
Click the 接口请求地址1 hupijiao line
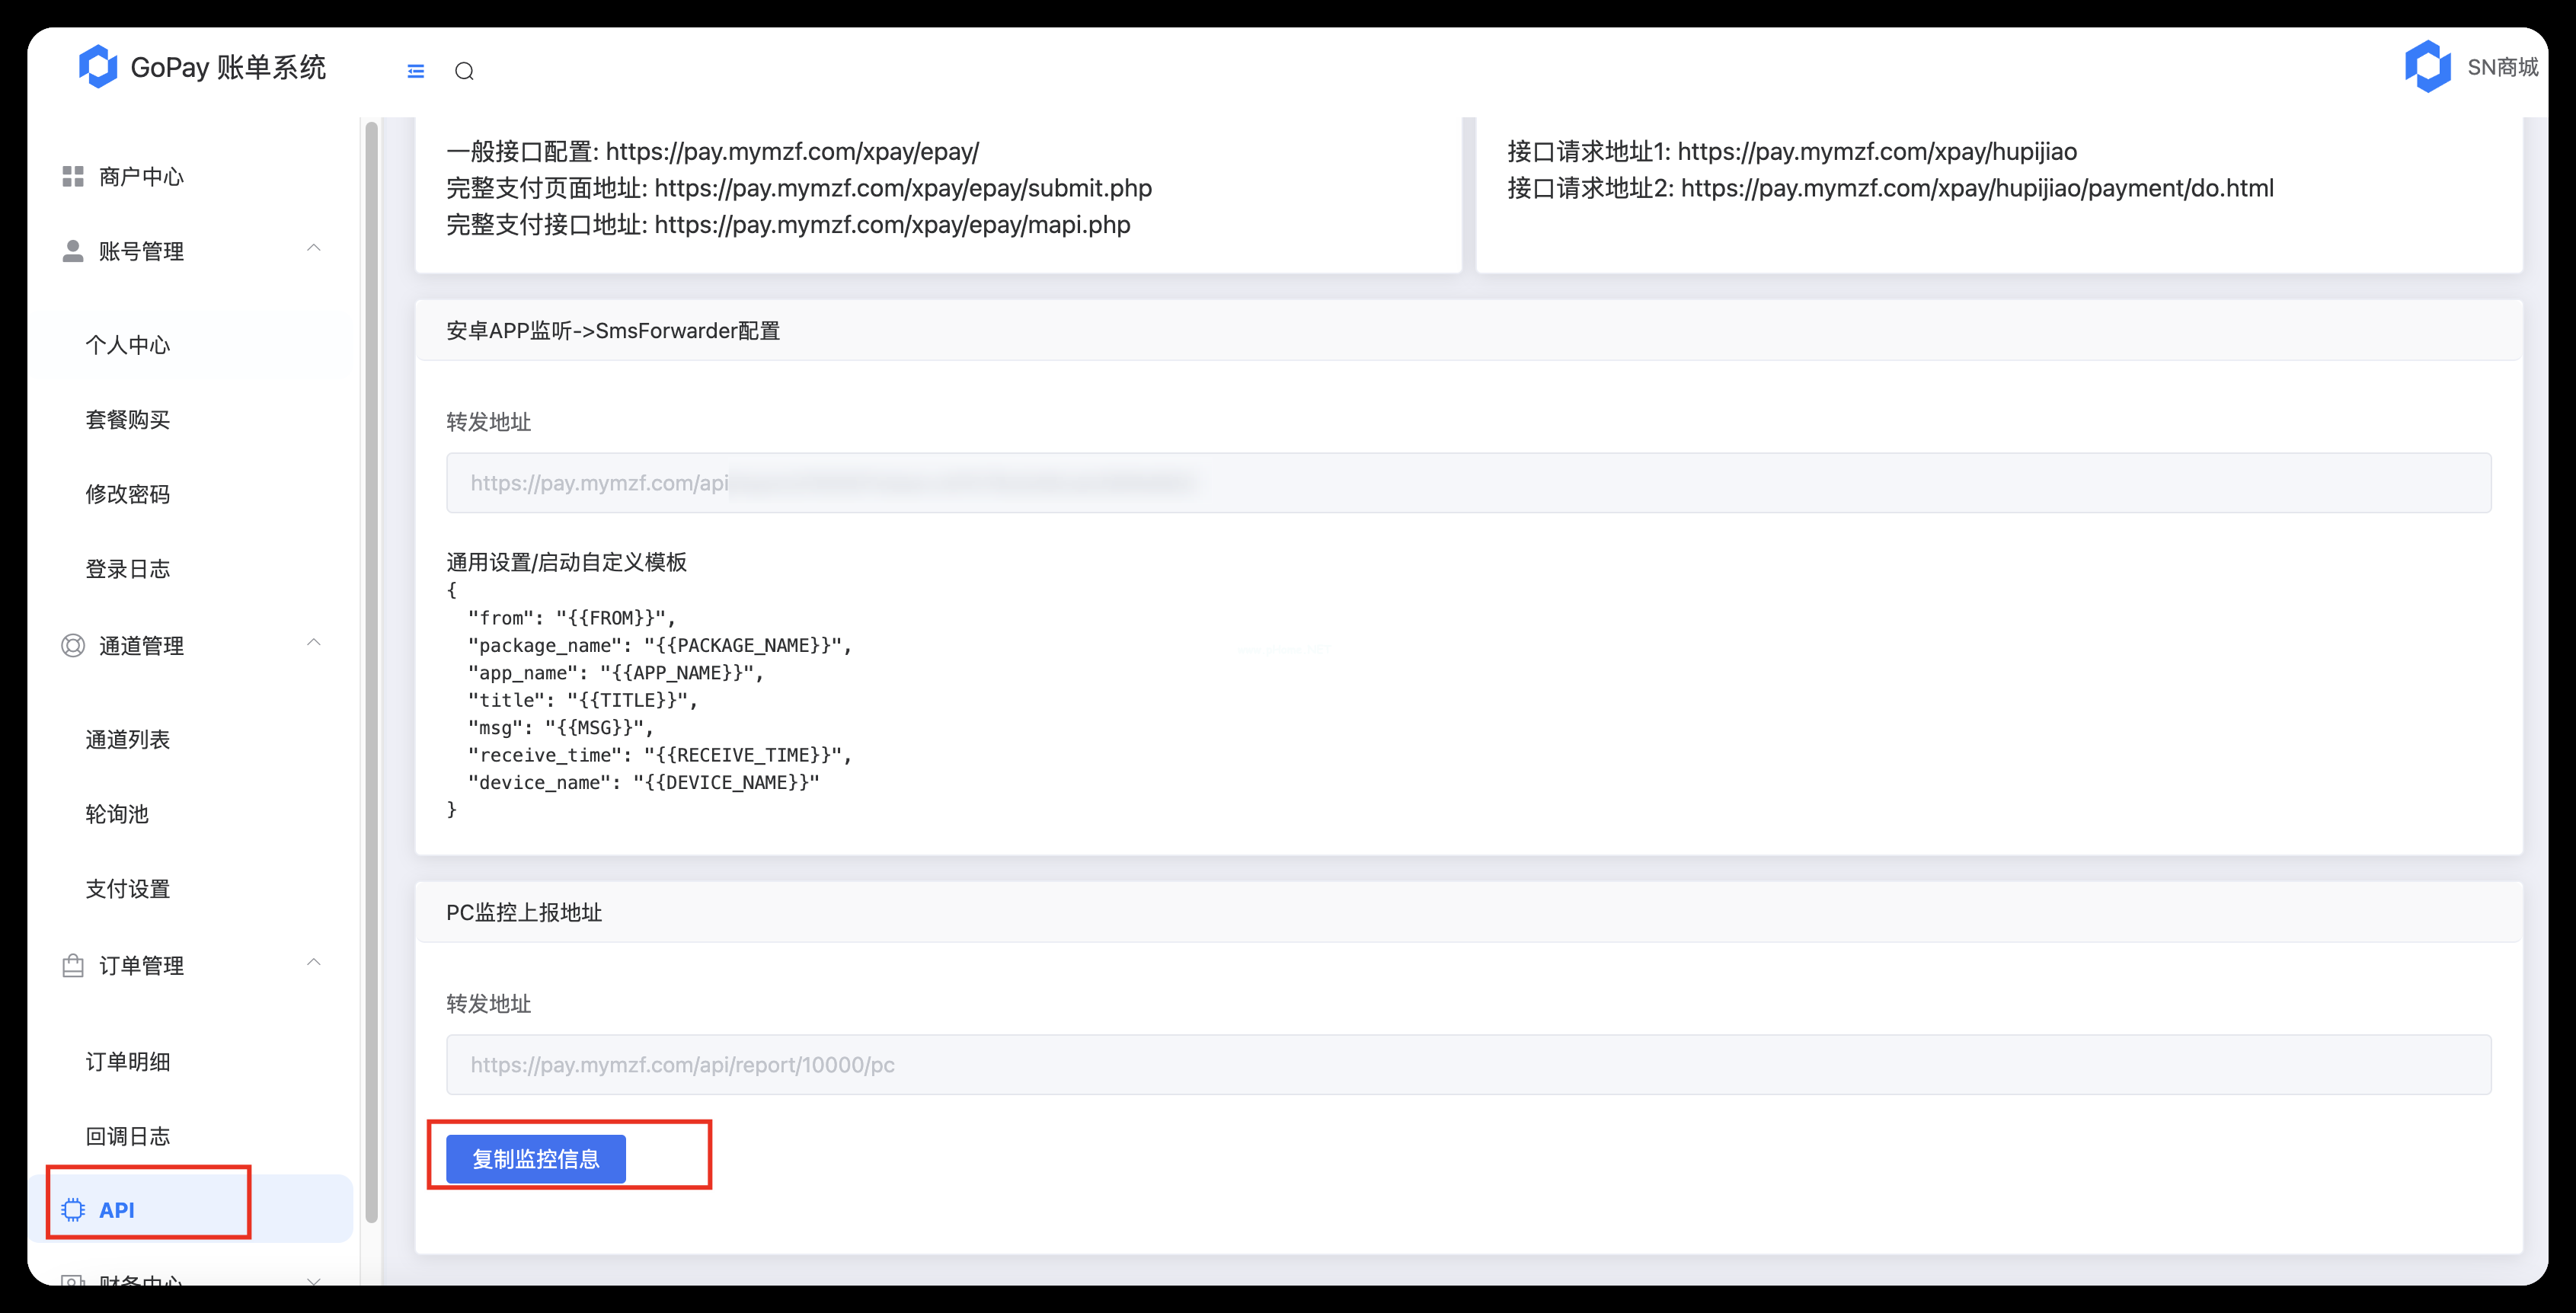[1792, 152]
